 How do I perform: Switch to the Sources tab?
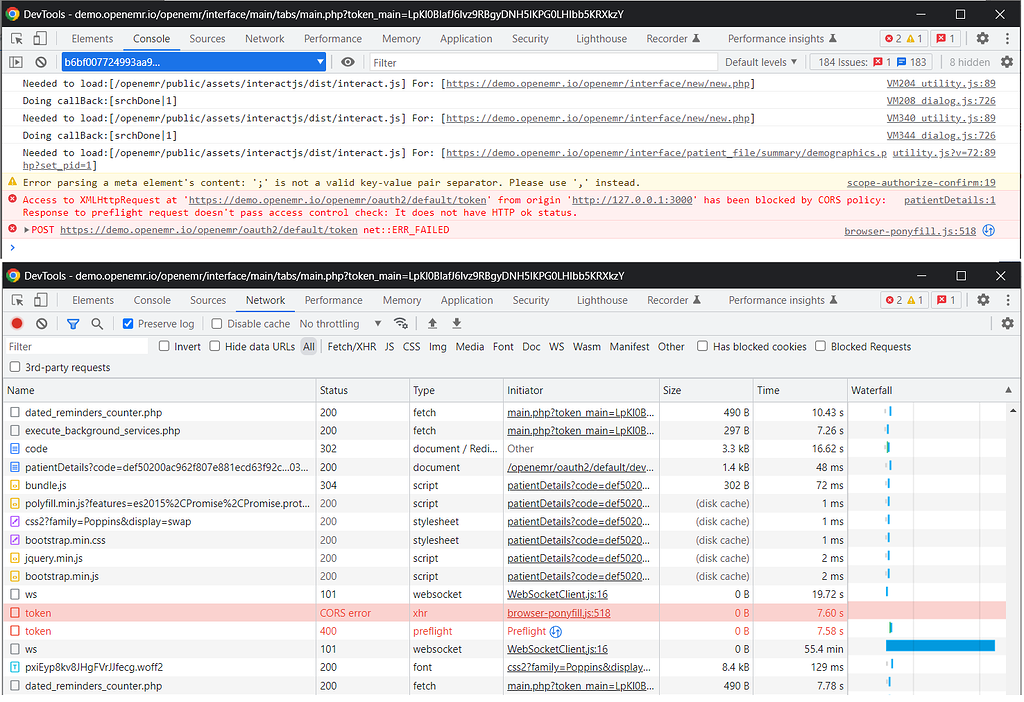point(207,39)
